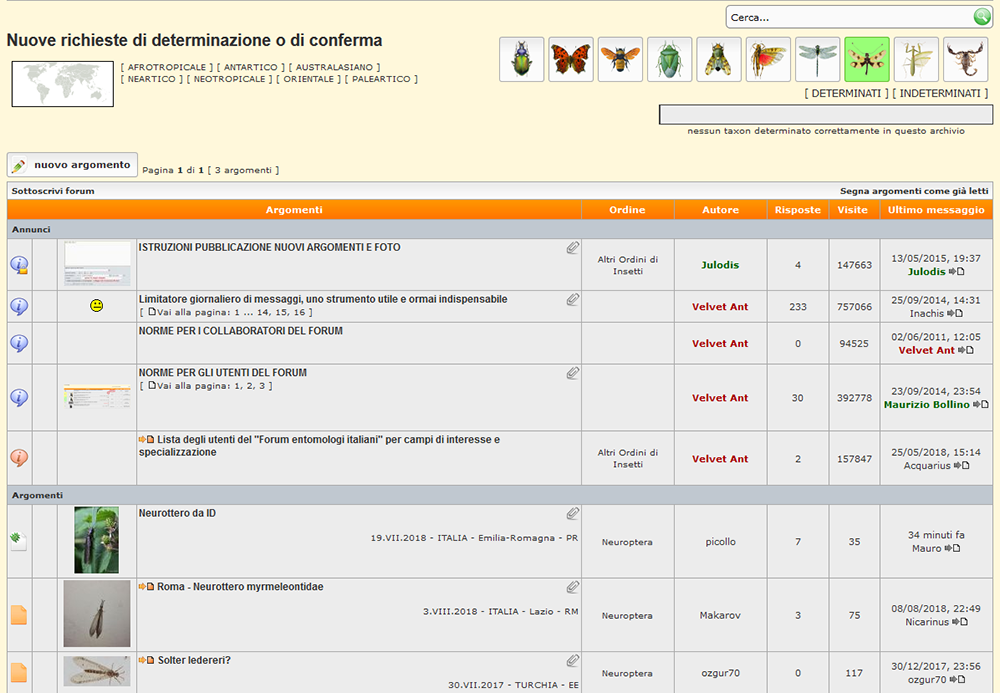Click the green search magnifier button

pyautogui.click(x=982, y=17)
